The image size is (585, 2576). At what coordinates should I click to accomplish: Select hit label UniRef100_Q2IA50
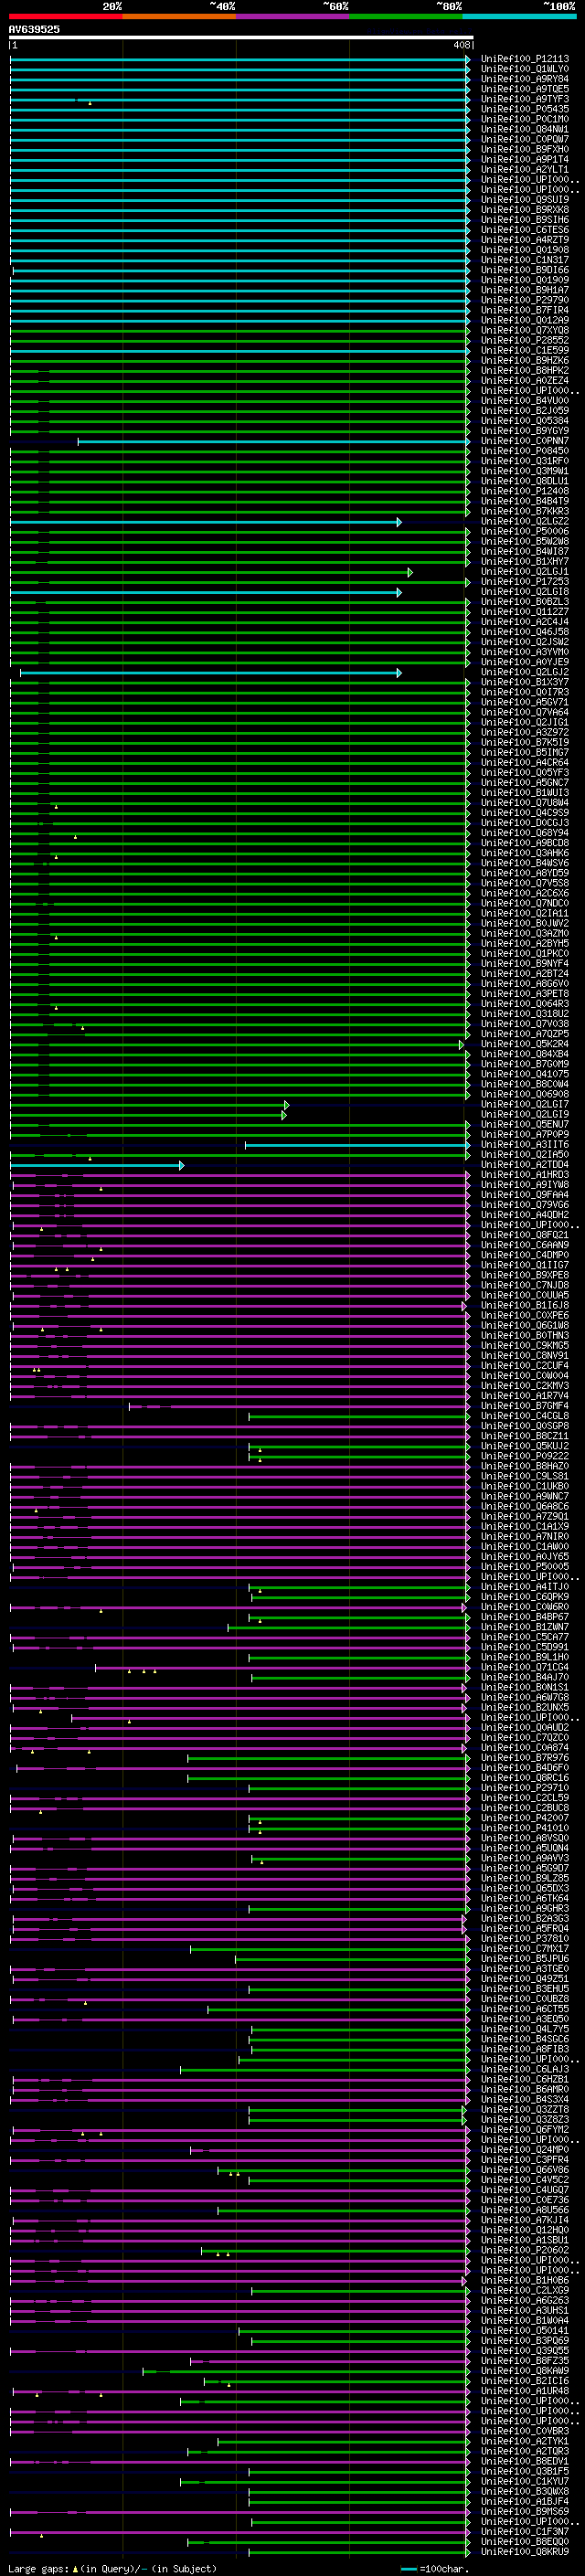(525, 1155)
